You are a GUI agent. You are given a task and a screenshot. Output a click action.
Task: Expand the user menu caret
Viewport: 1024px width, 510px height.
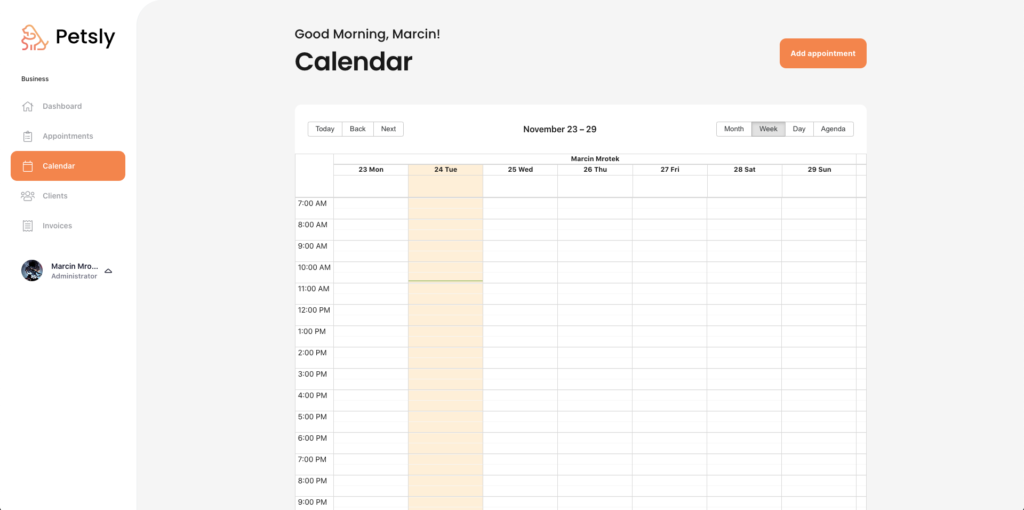[108, 270]
